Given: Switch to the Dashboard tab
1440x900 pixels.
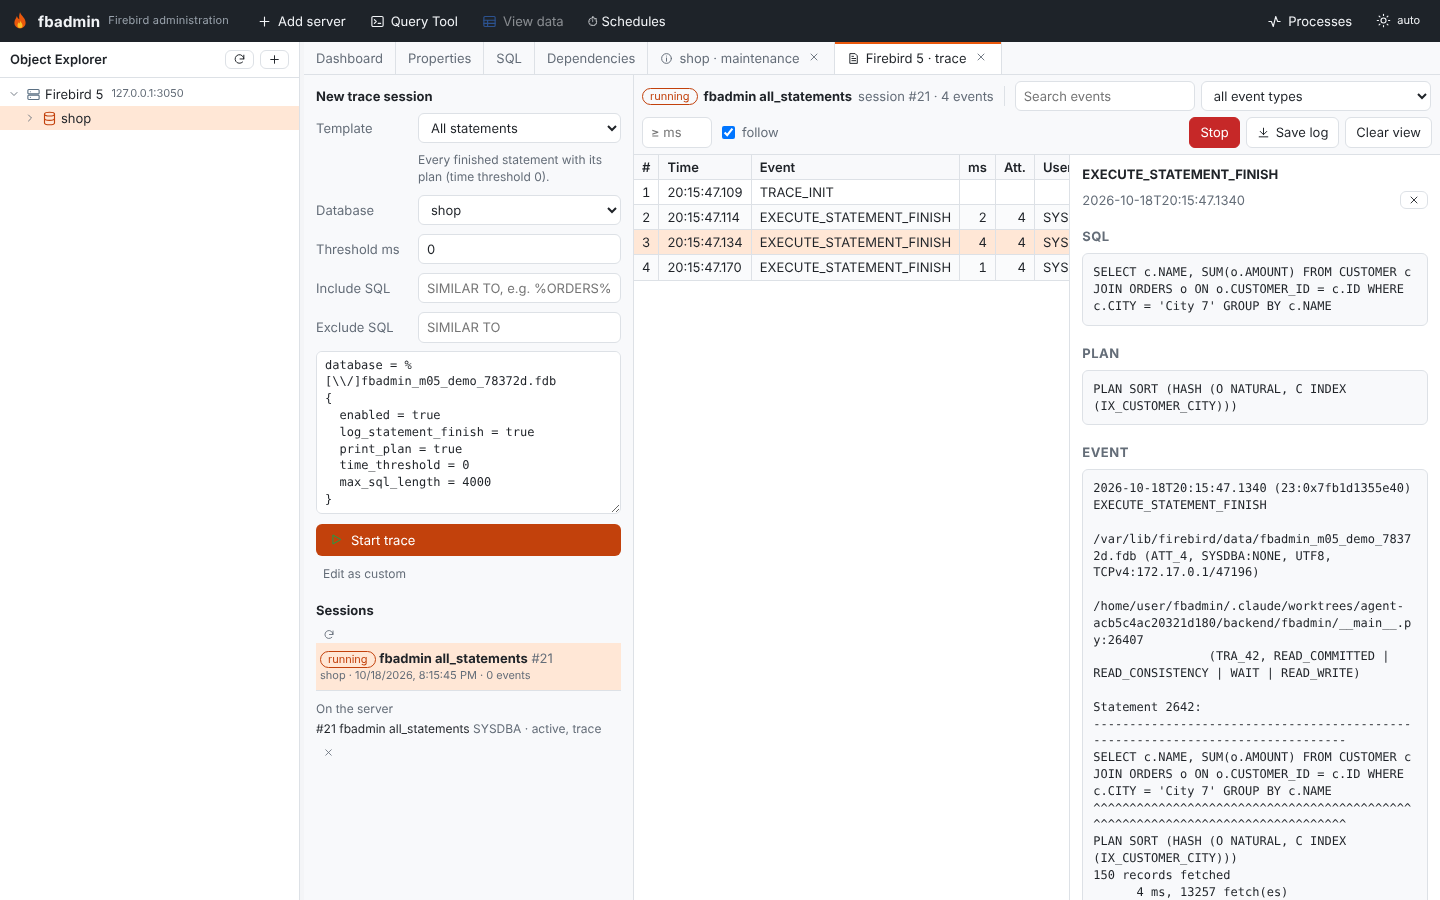Looking at the screenshot, I should [349, 58].
